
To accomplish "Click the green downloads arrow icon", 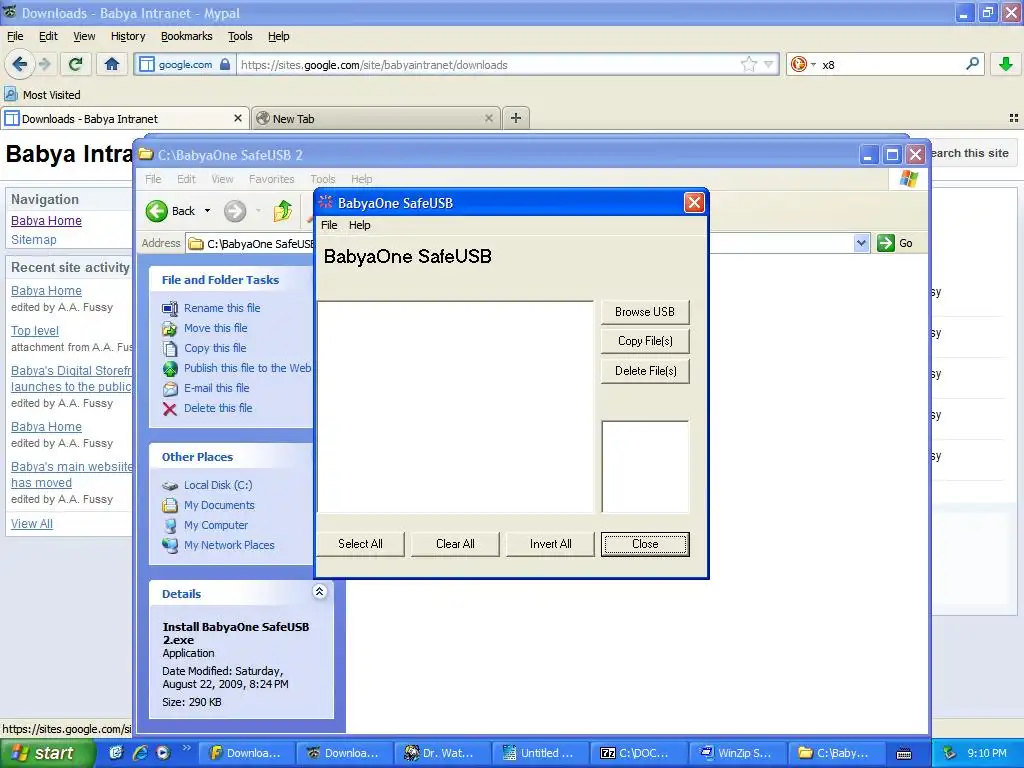I will coord(1005,64).
